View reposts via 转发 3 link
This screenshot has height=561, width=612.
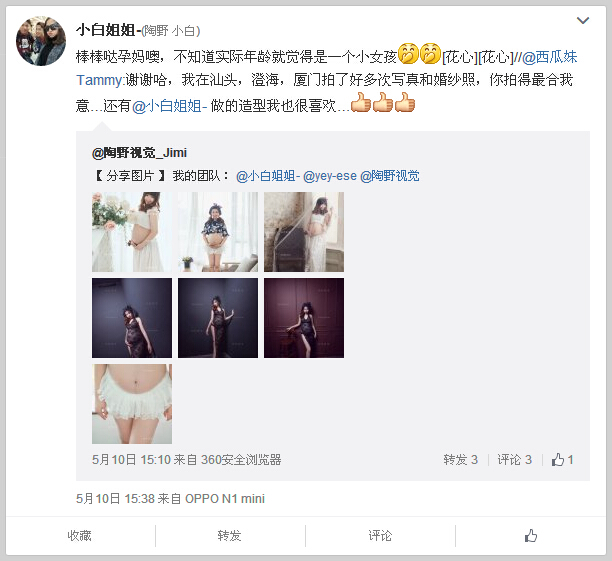pyautogui.click(x=460, y=459)
